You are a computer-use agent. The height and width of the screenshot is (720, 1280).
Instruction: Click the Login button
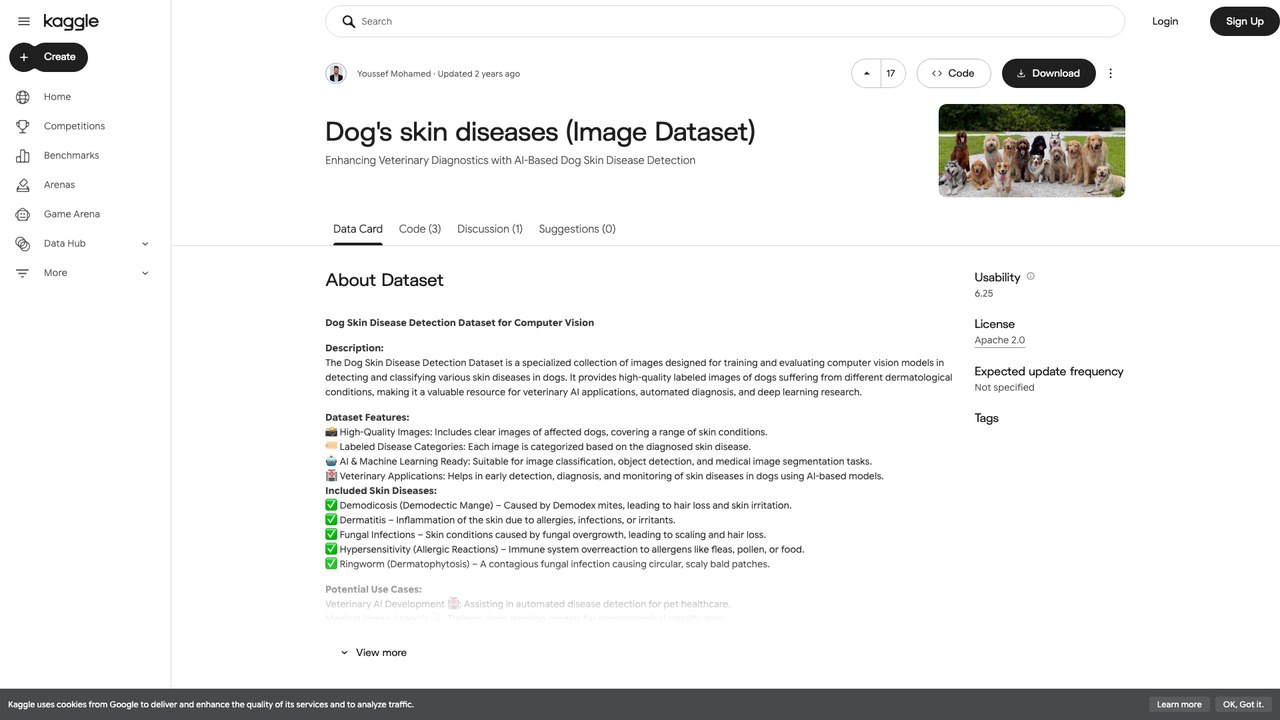coord(1165,21)
